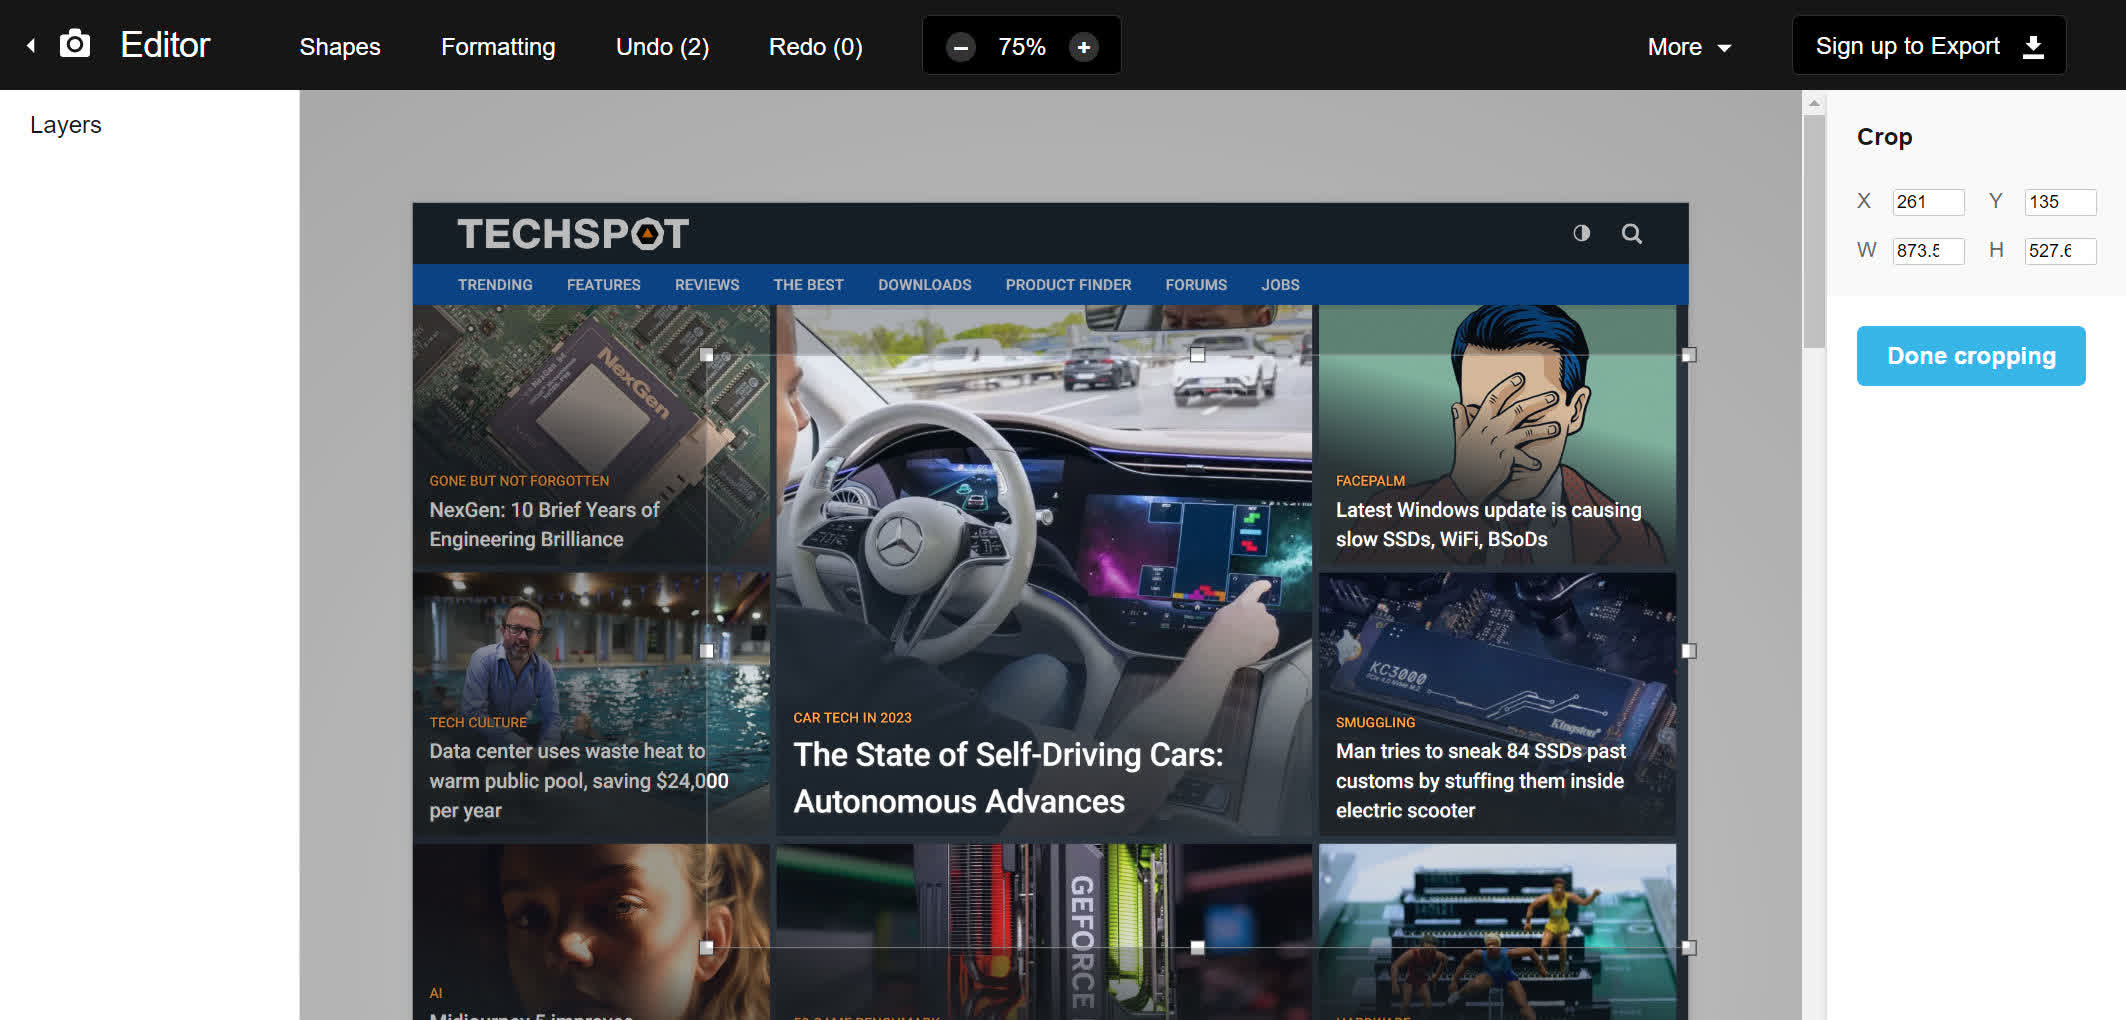Click the bottom-center crop handle
This screenshot has height=1020, width=2126.
(1197, 947)
